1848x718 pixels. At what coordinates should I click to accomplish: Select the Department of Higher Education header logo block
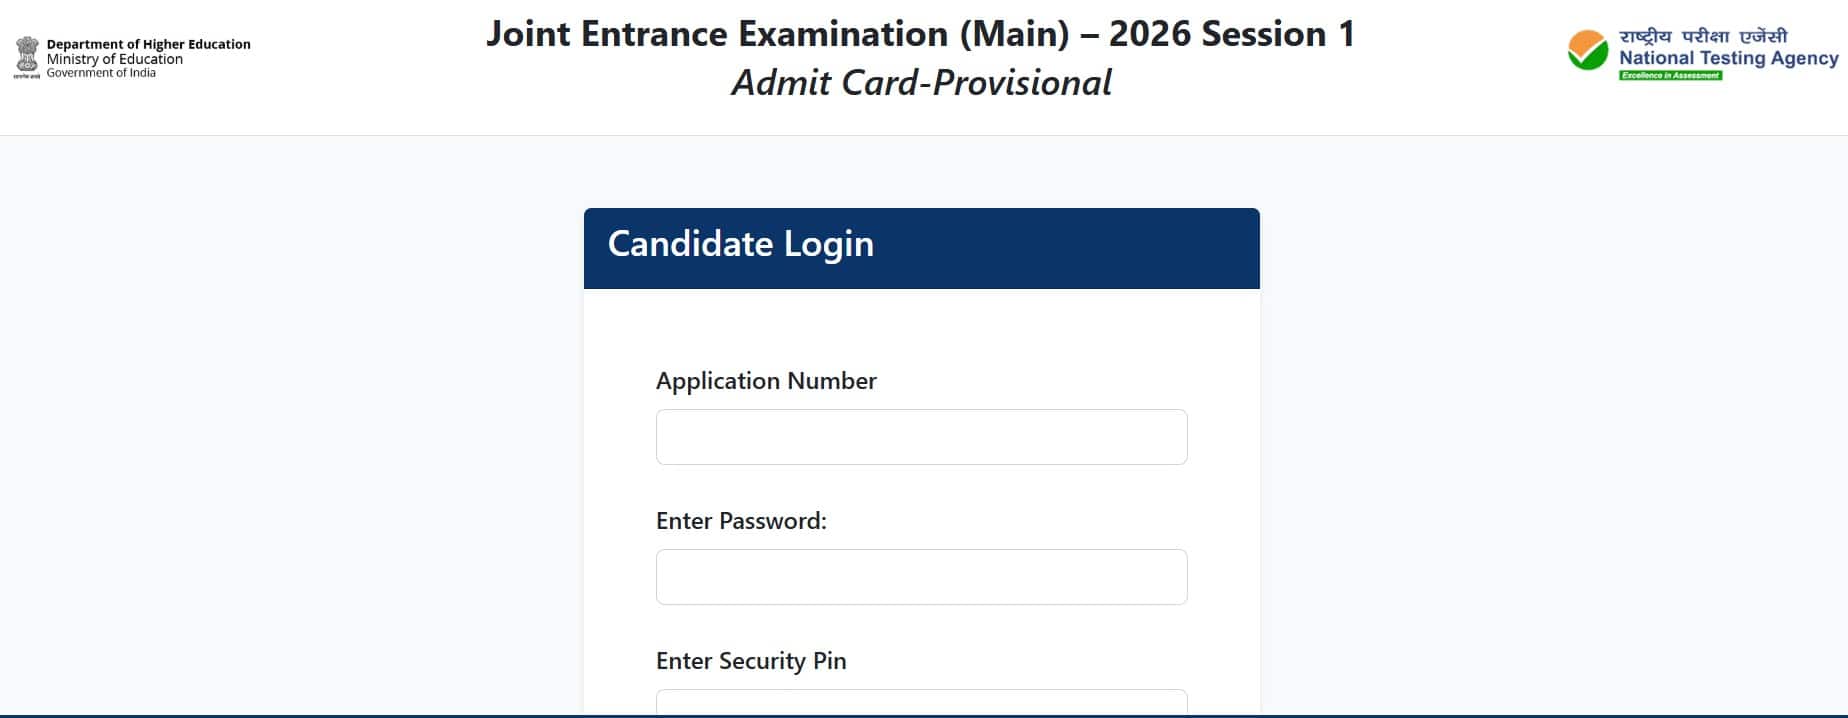tap(130, 55)
